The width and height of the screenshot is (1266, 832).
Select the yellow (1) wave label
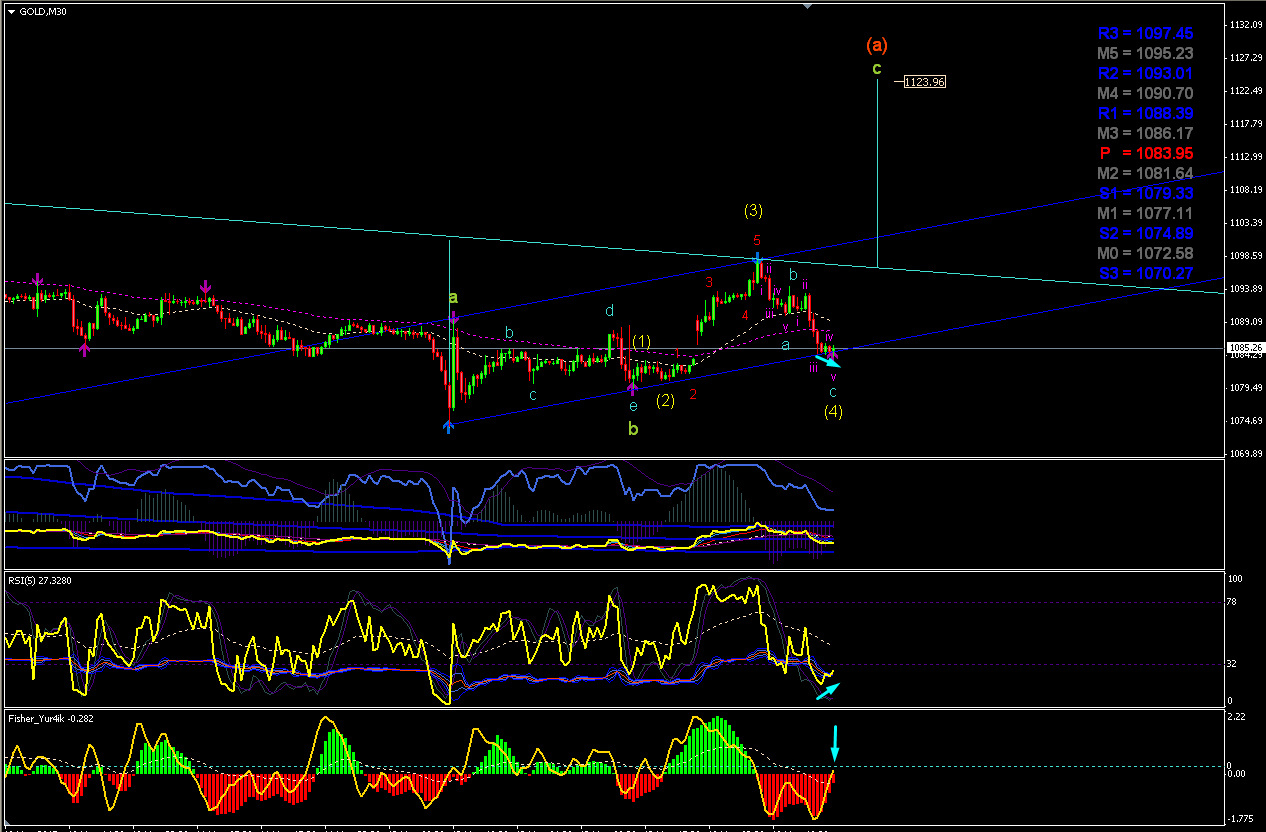point(641,342)
